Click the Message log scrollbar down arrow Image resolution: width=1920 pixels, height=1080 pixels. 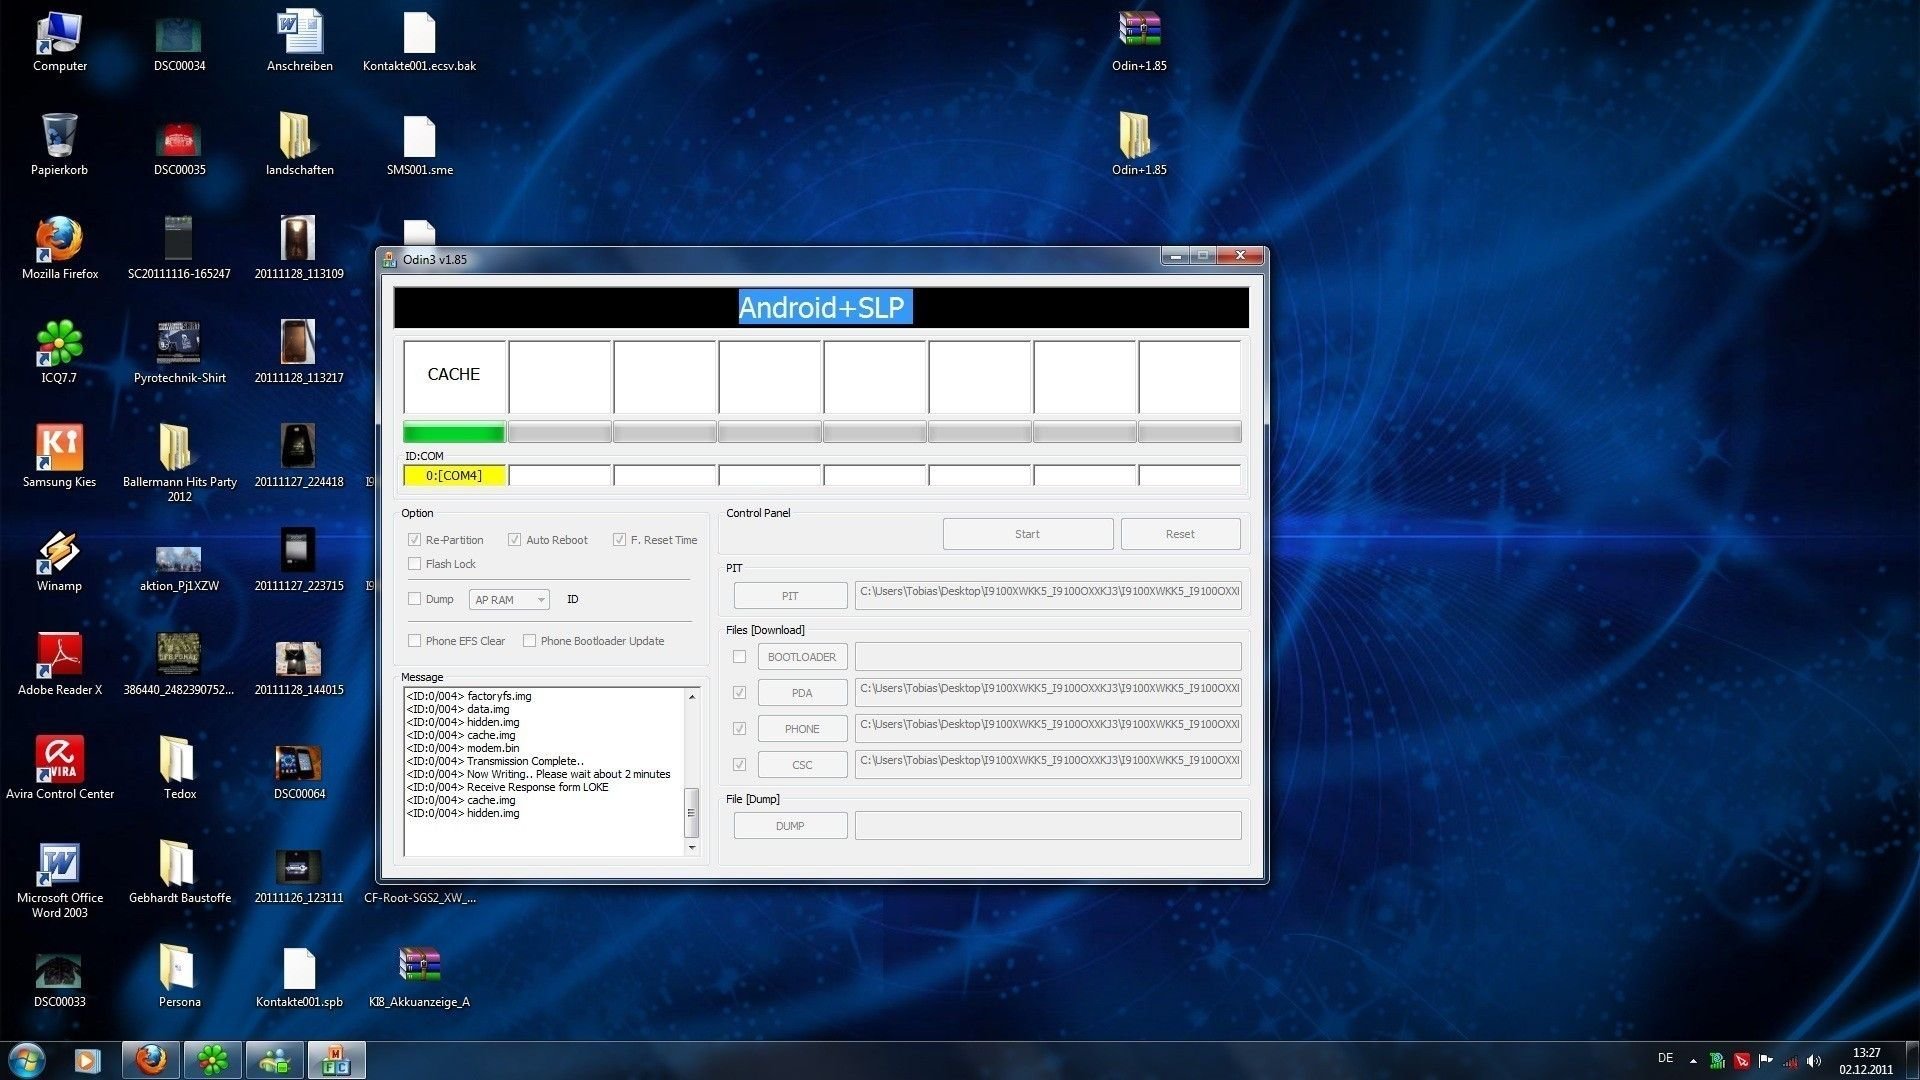691,848
